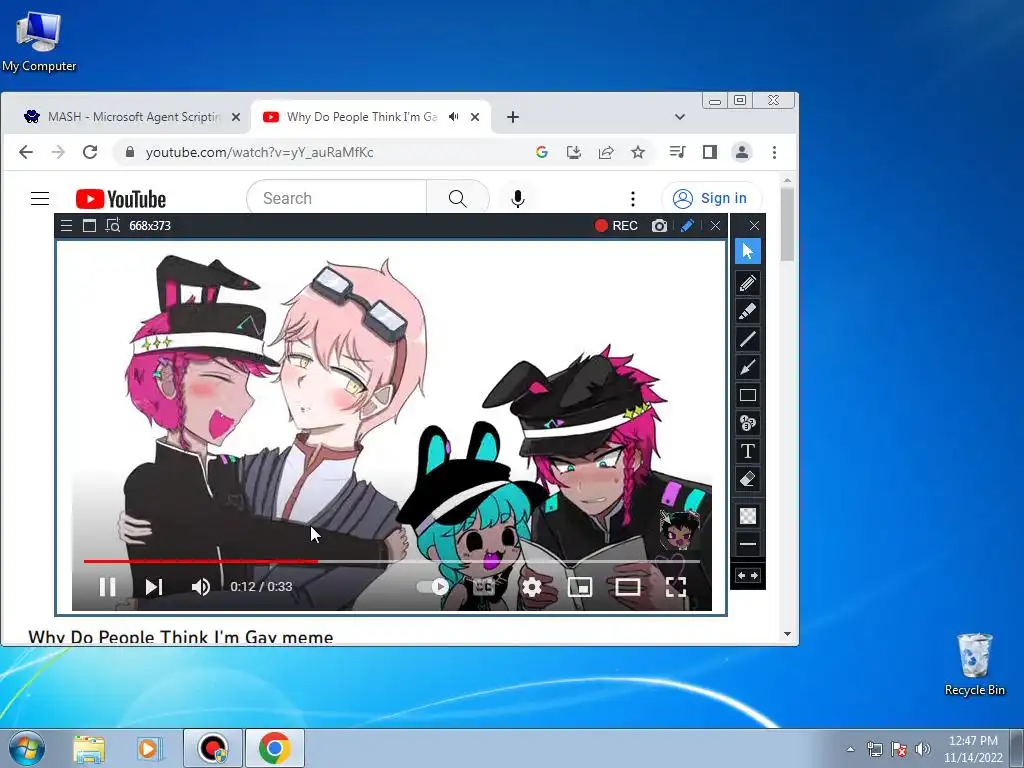This screenshot has height=768, width=1024.
Task: Mute the tab via its speaker icon
Action: coord(454,117)
